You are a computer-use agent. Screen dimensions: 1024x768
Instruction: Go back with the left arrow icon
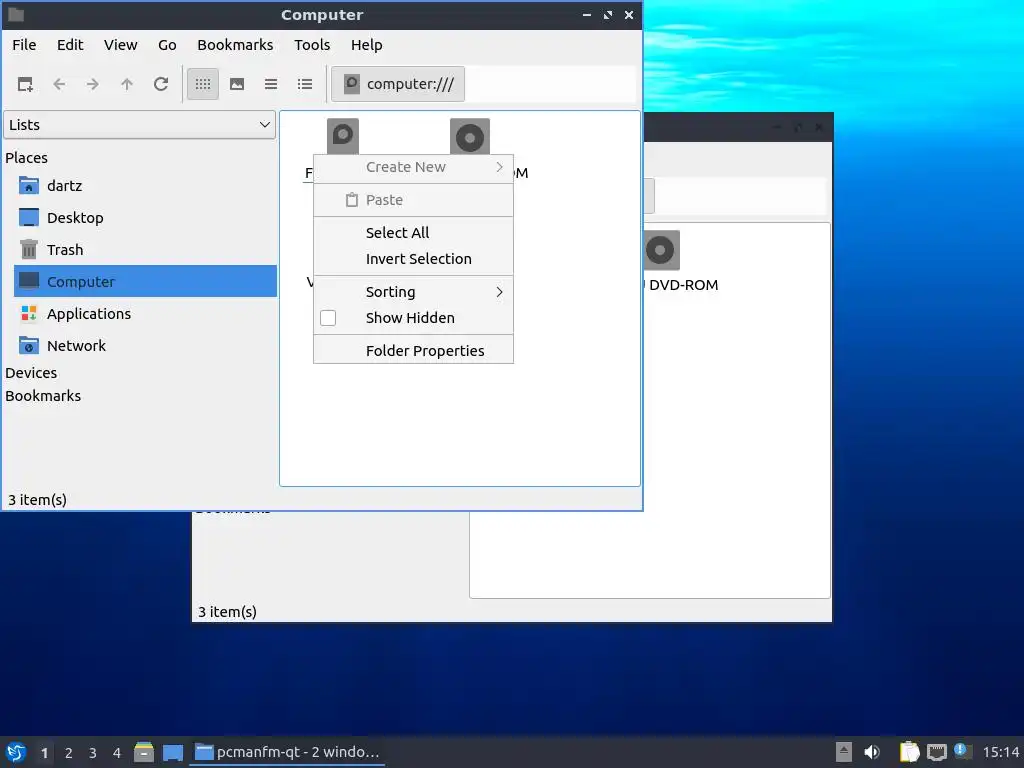[x=59, y=84]
